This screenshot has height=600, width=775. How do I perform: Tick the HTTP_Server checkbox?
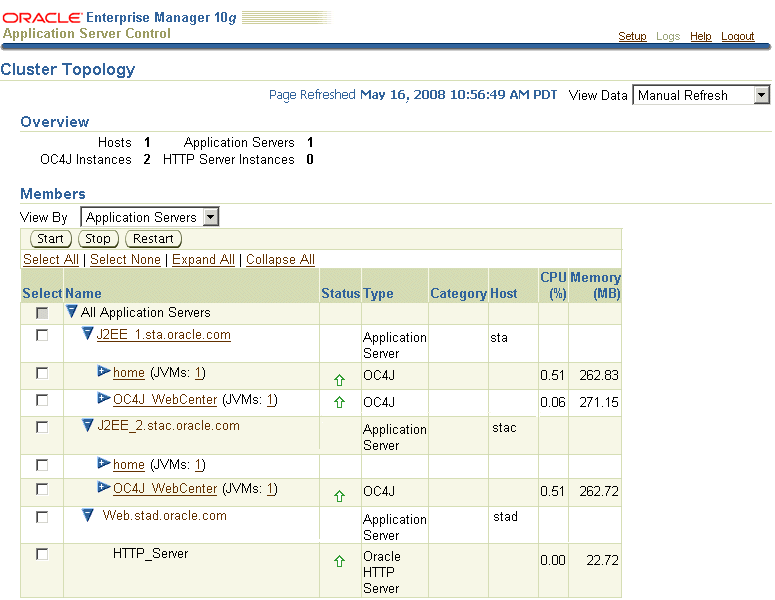[x=43, y=555]
